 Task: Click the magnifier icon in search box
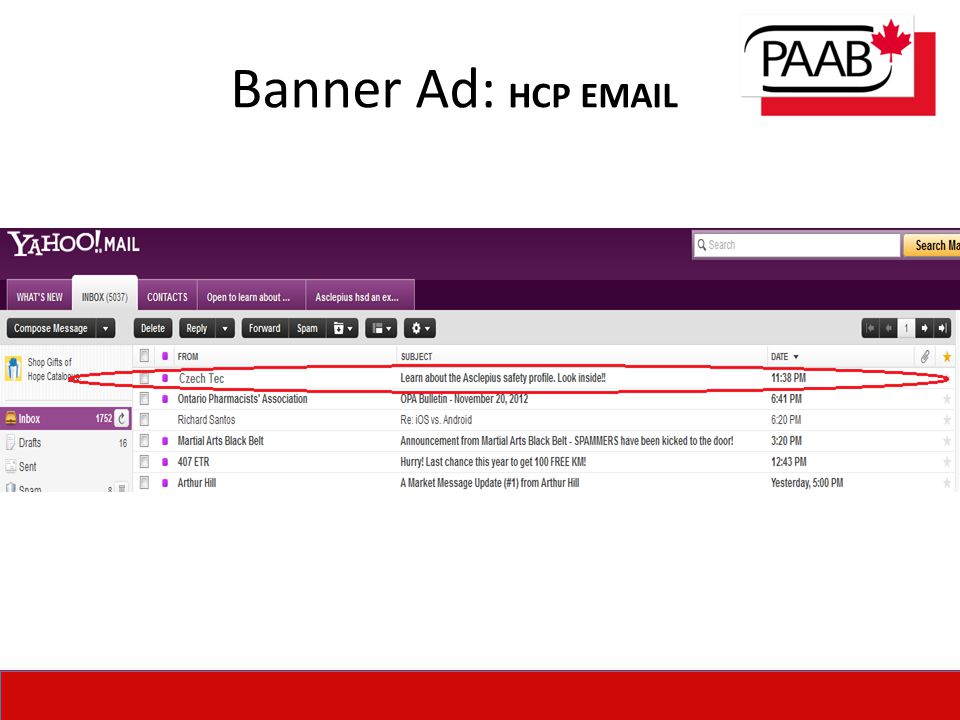[702, 245]
